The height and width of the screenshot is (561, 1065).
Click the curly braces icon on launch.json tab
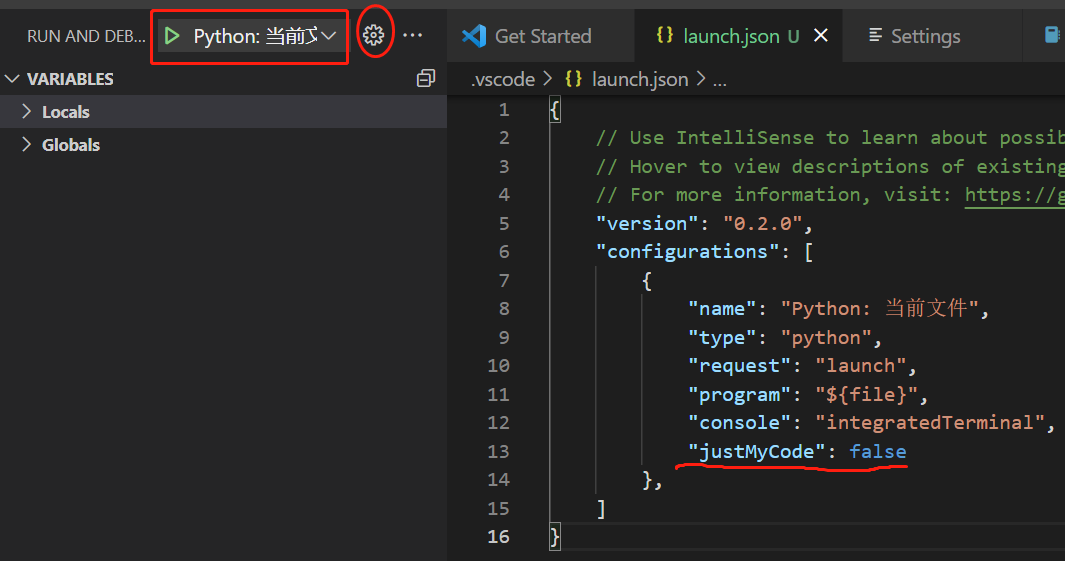(664, 36)
